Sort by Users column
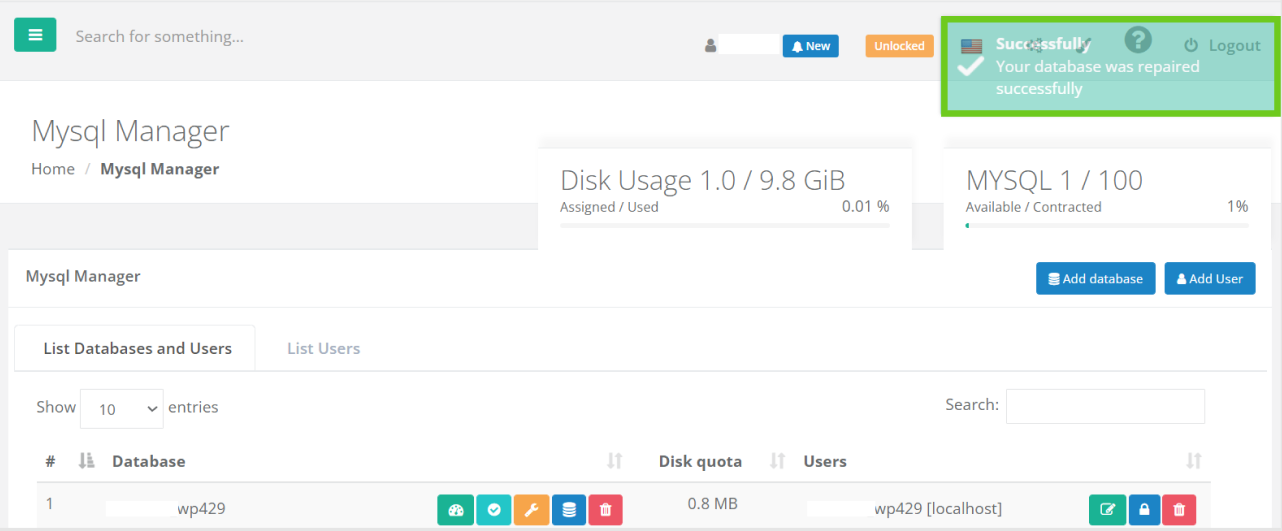This screenshot has width=1282, height=531. [x=825, y=461]
